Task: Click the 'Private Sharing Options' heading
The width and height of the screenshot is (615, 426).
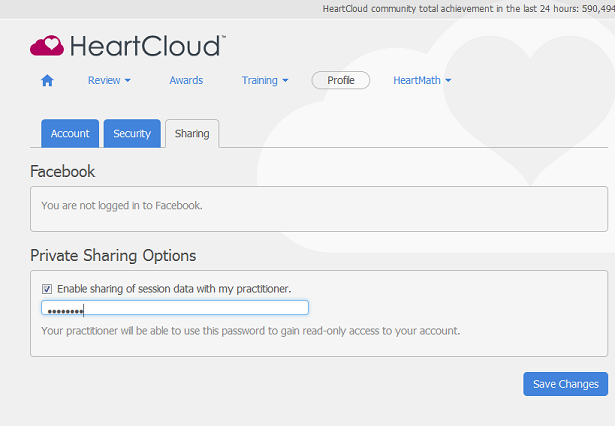Action: (113, 256)
